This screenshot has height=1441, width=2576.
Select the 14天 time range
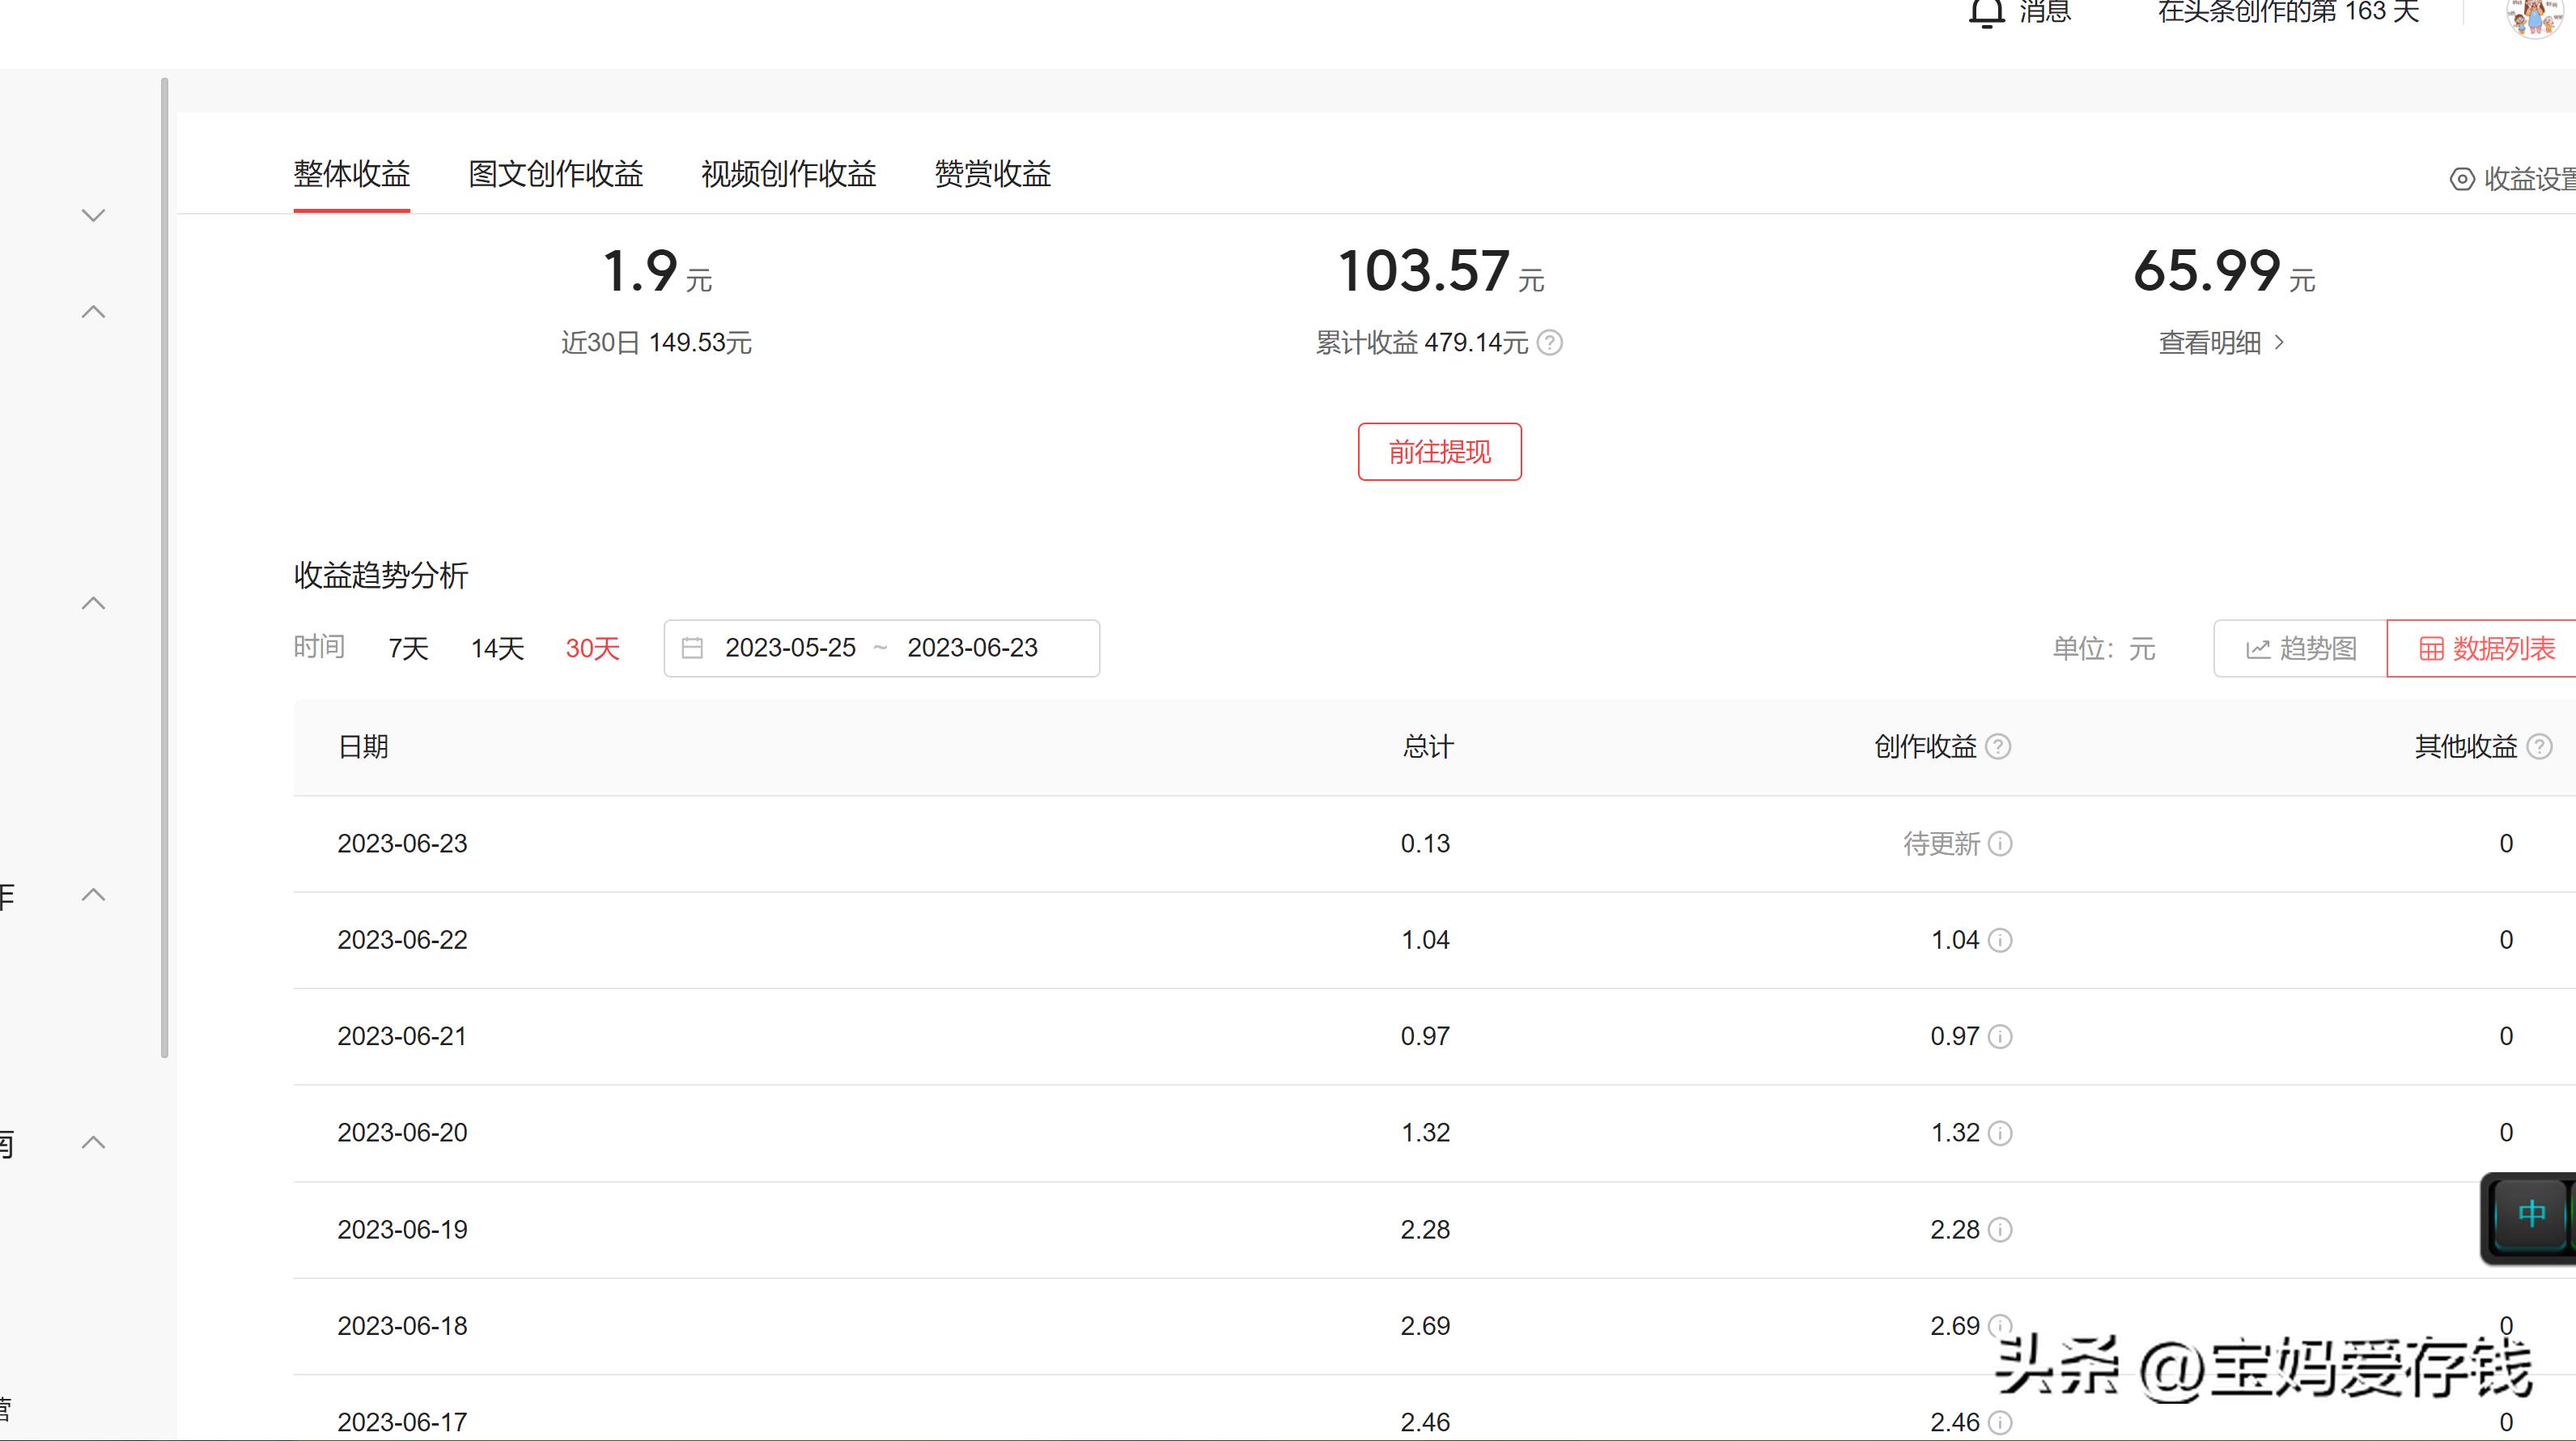coord(497,649)
